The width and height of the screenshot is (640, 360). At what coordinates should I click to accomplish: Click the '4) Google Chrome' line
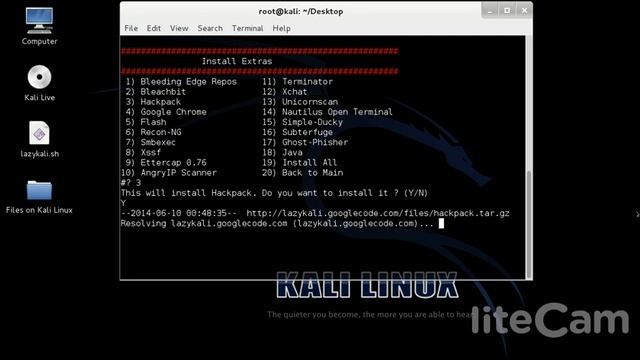coord(166,112)
